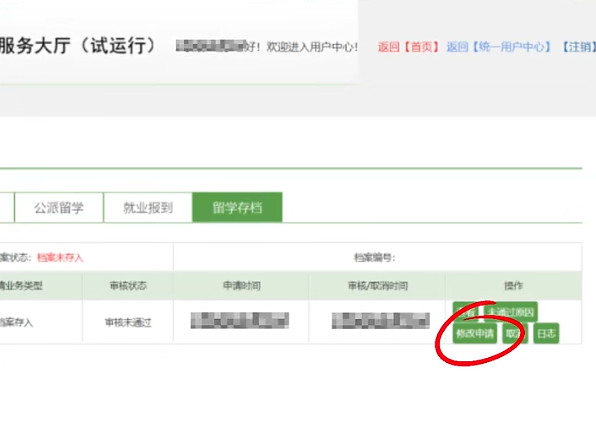Click the 取消 button in operations
596x430 pixels.
[x=515, y=333]
